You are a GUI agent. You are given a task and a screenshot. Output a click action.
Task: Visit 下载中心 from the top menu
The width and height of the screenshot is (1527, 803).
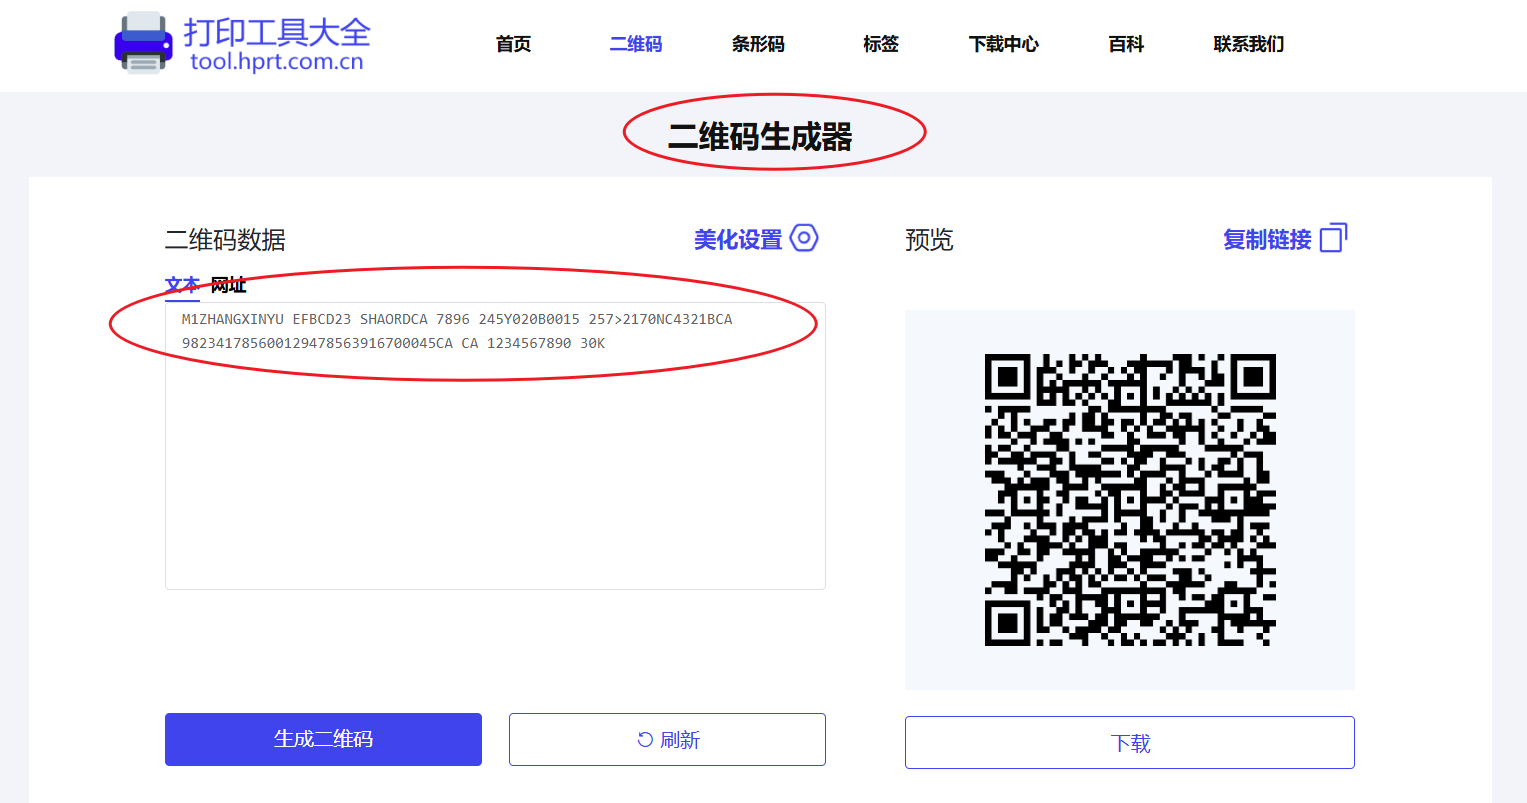[1003, 44]
